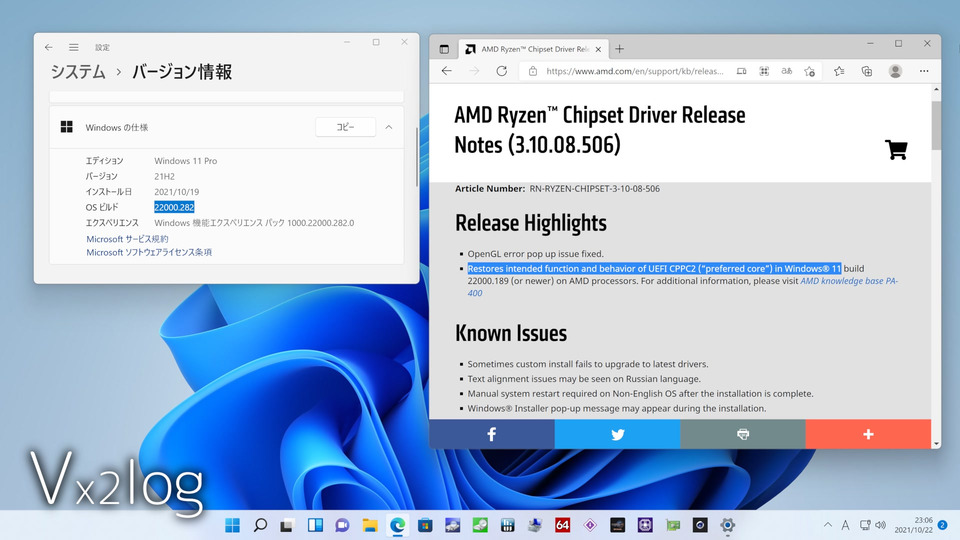This screenshot has height=540, width=960.
Task: Open Microsoft ソフトウェアライセンス条項 link
Action: tap(149, 252)
